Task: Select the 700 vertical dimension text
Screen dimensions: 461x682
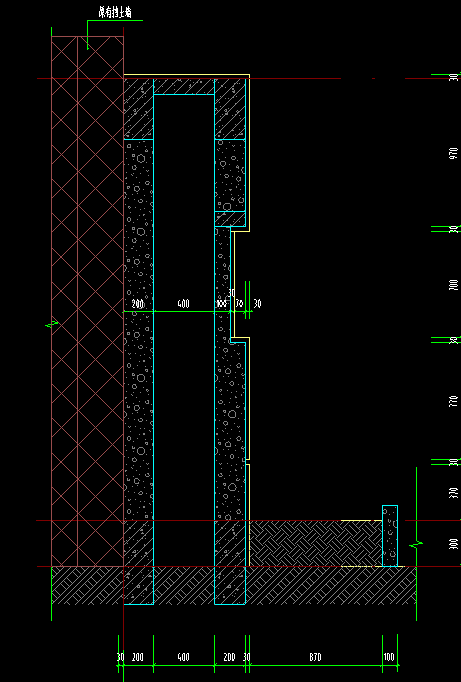Action: [x=454, y=285]
